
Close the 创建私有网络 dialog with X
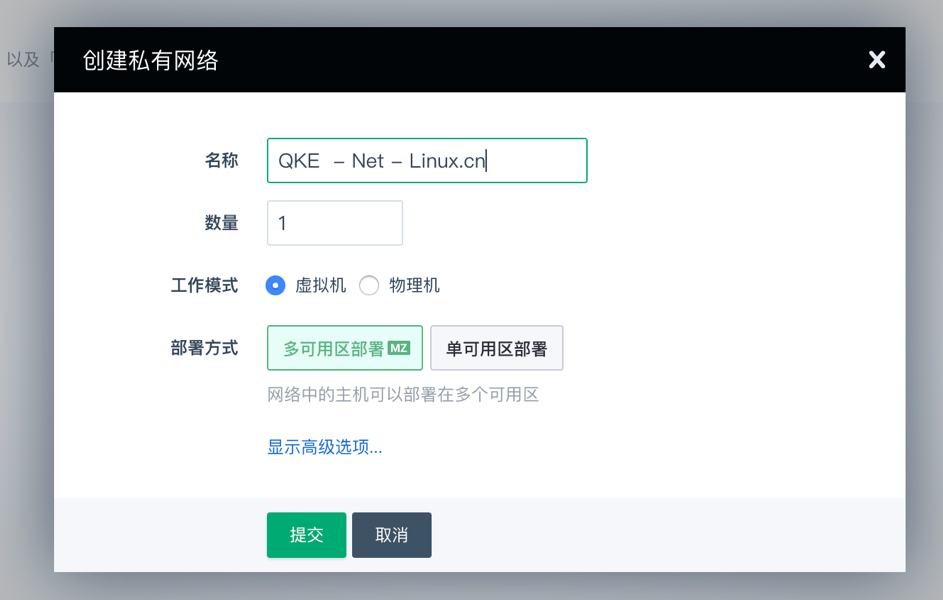coord(877,60)
